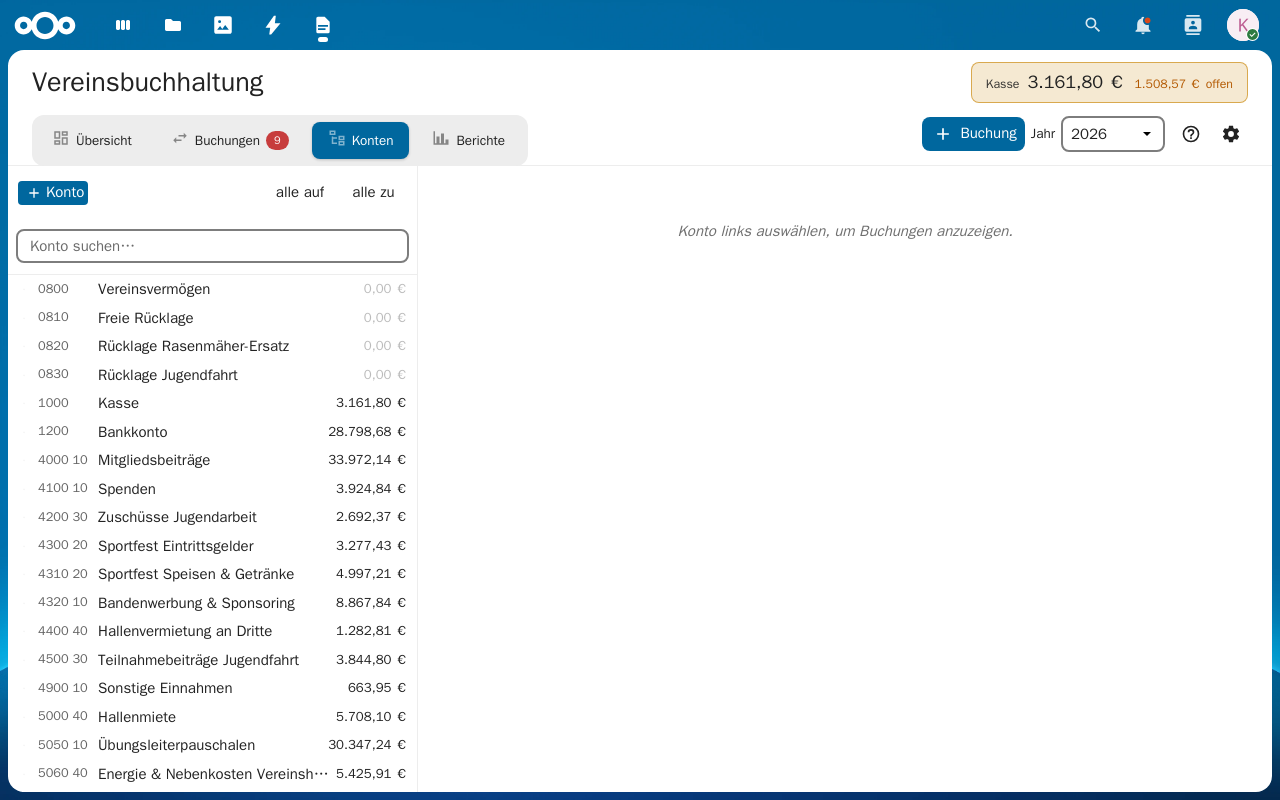Click the Kasse balance badge
1280x800 pixels.
tap(1109, 83)
